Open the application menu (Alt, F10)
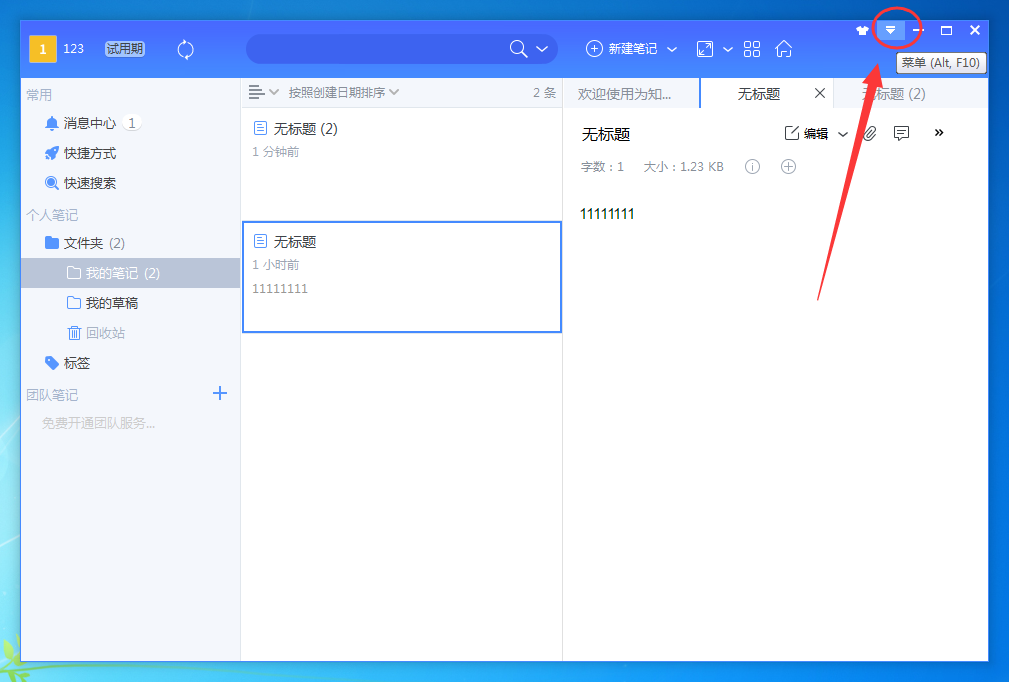 [890, 30]
